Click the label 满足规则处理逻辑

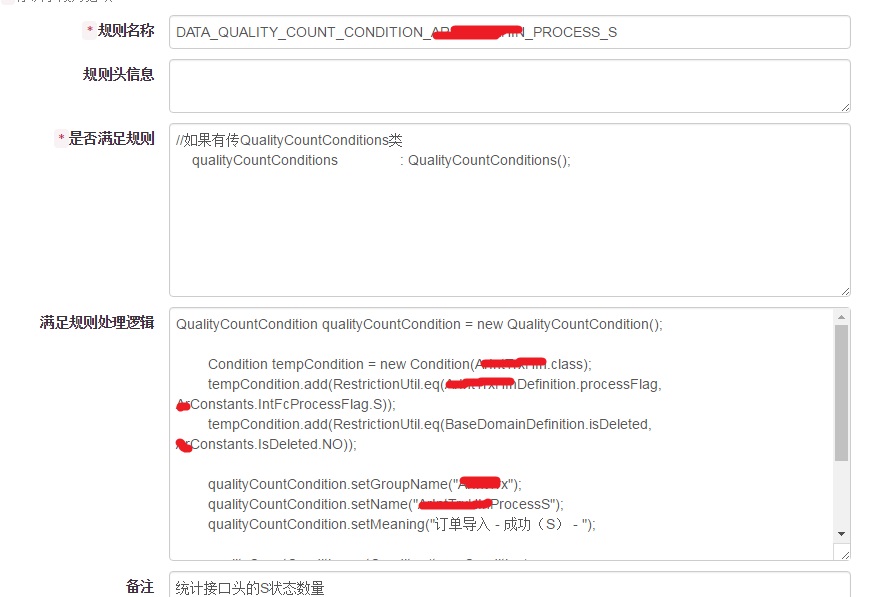click(x=97, y=322)
